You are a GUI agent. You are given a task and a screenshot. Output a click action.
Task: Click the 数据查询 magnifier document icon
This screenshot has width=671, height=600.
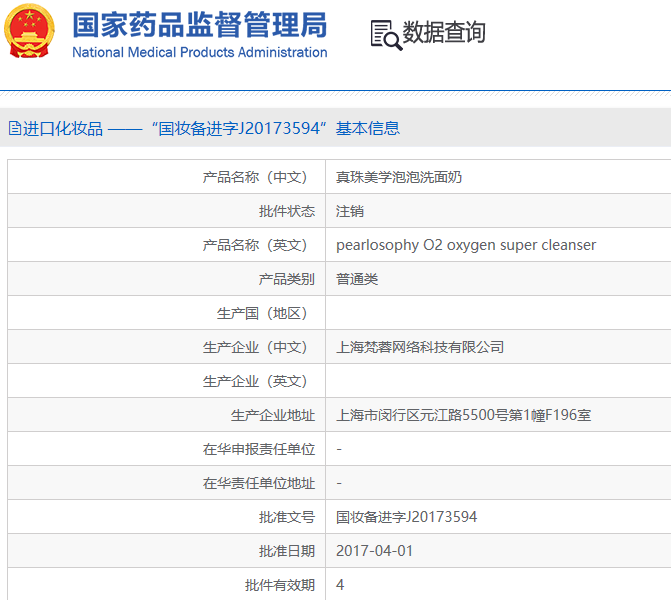[x=385, y=33]
